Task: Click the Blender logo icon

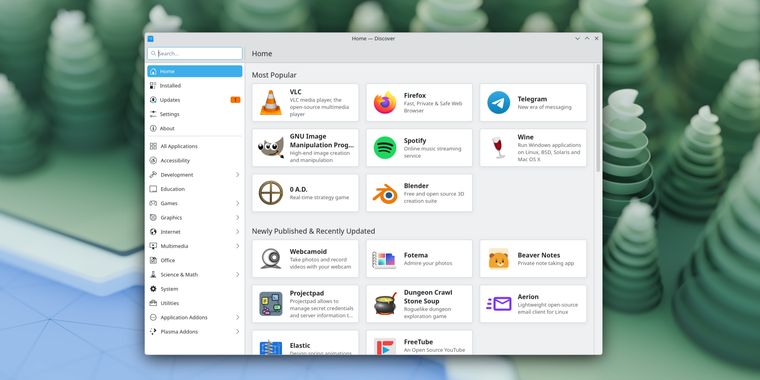Action: [x=385, y=193]
